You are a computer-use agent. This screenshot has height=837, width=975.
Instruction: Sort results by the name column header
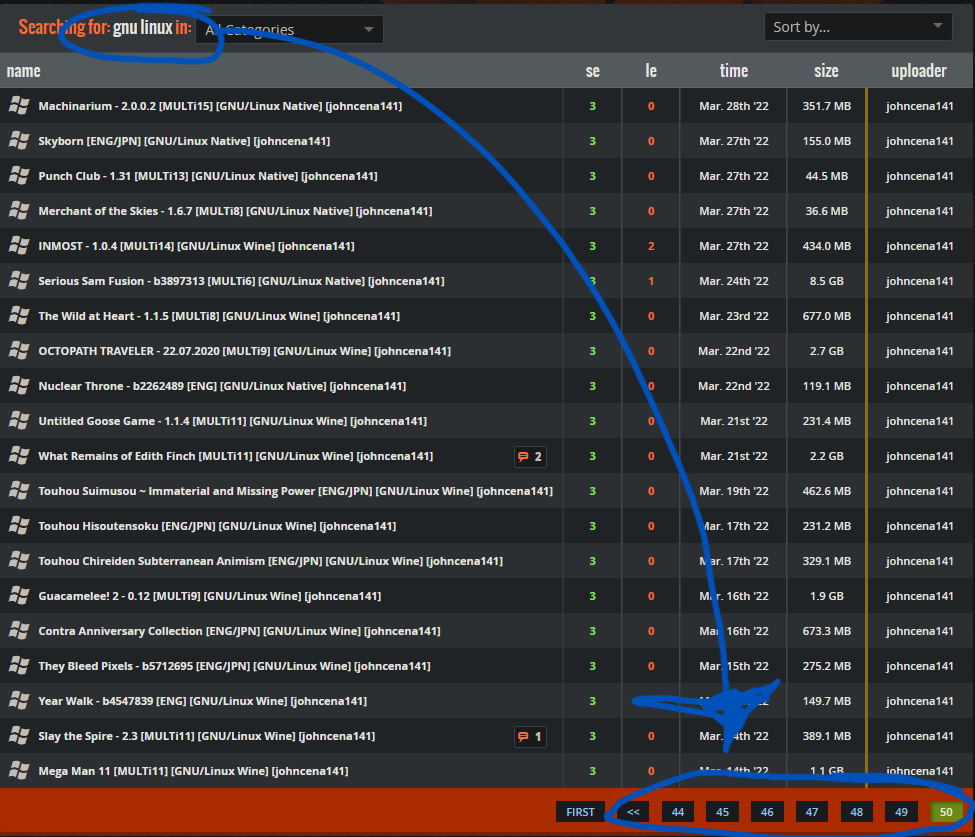coord(24,71)
